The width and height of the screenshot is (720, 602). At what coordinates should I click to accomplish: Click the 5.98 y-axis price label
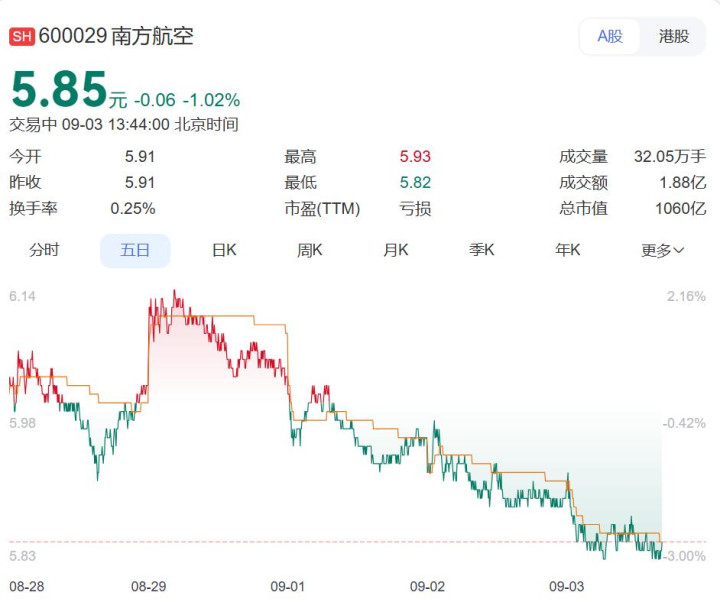(x=22, y=423)
